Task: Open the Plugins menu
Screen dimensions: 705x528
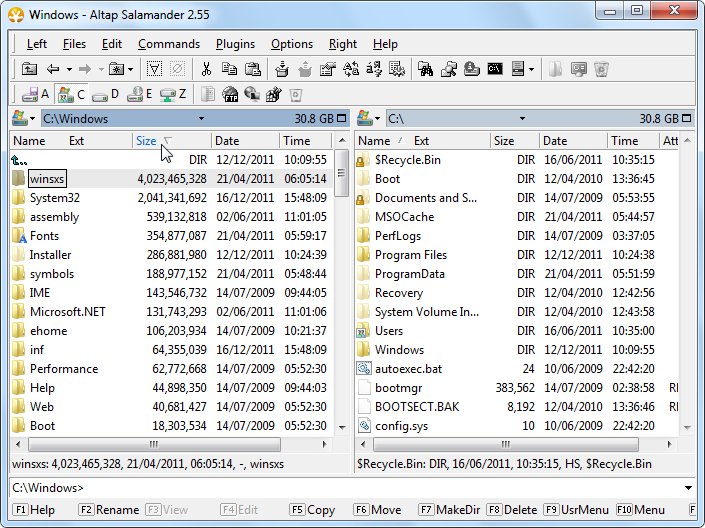Action: (x=235, y=44)
